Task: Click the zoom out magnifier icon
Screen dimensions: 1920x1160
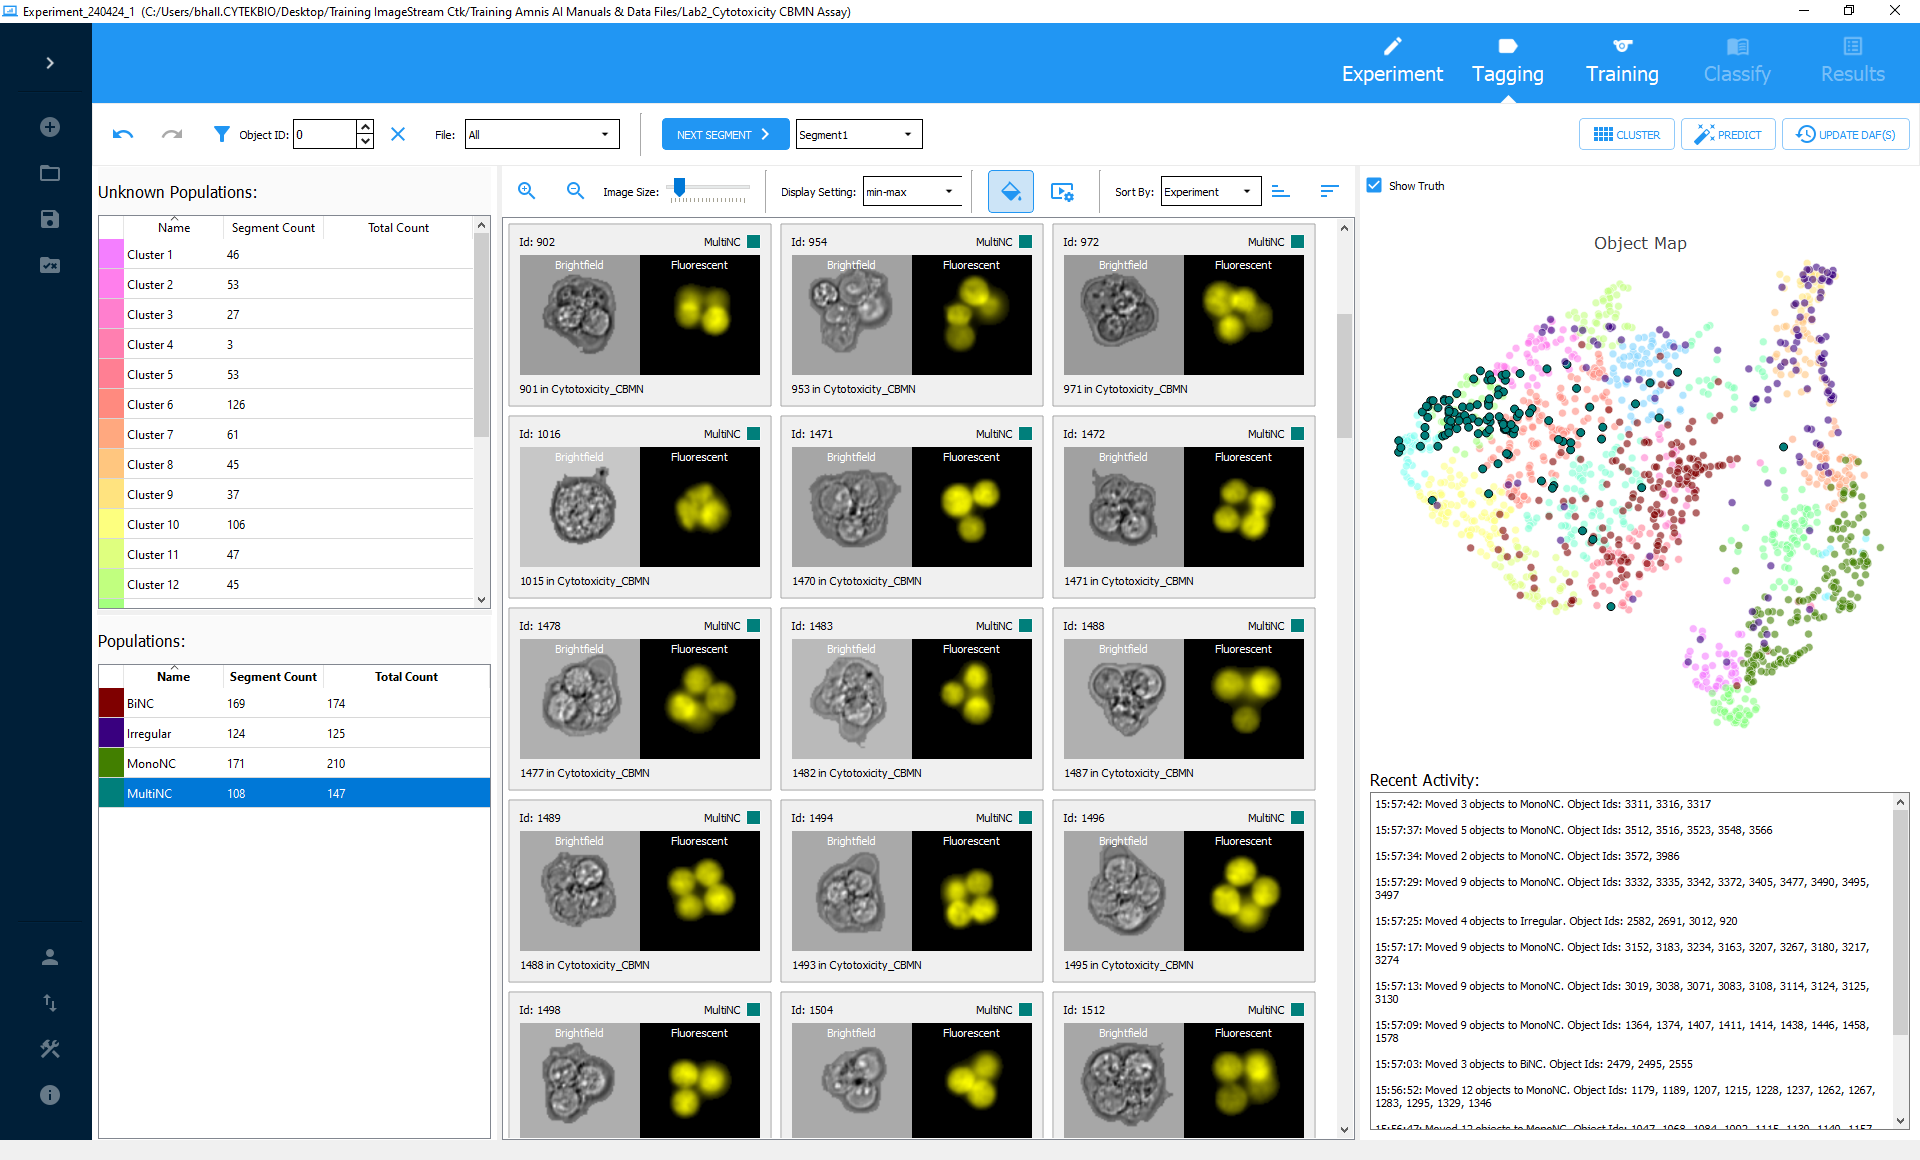Action: (x=572, y=192)
